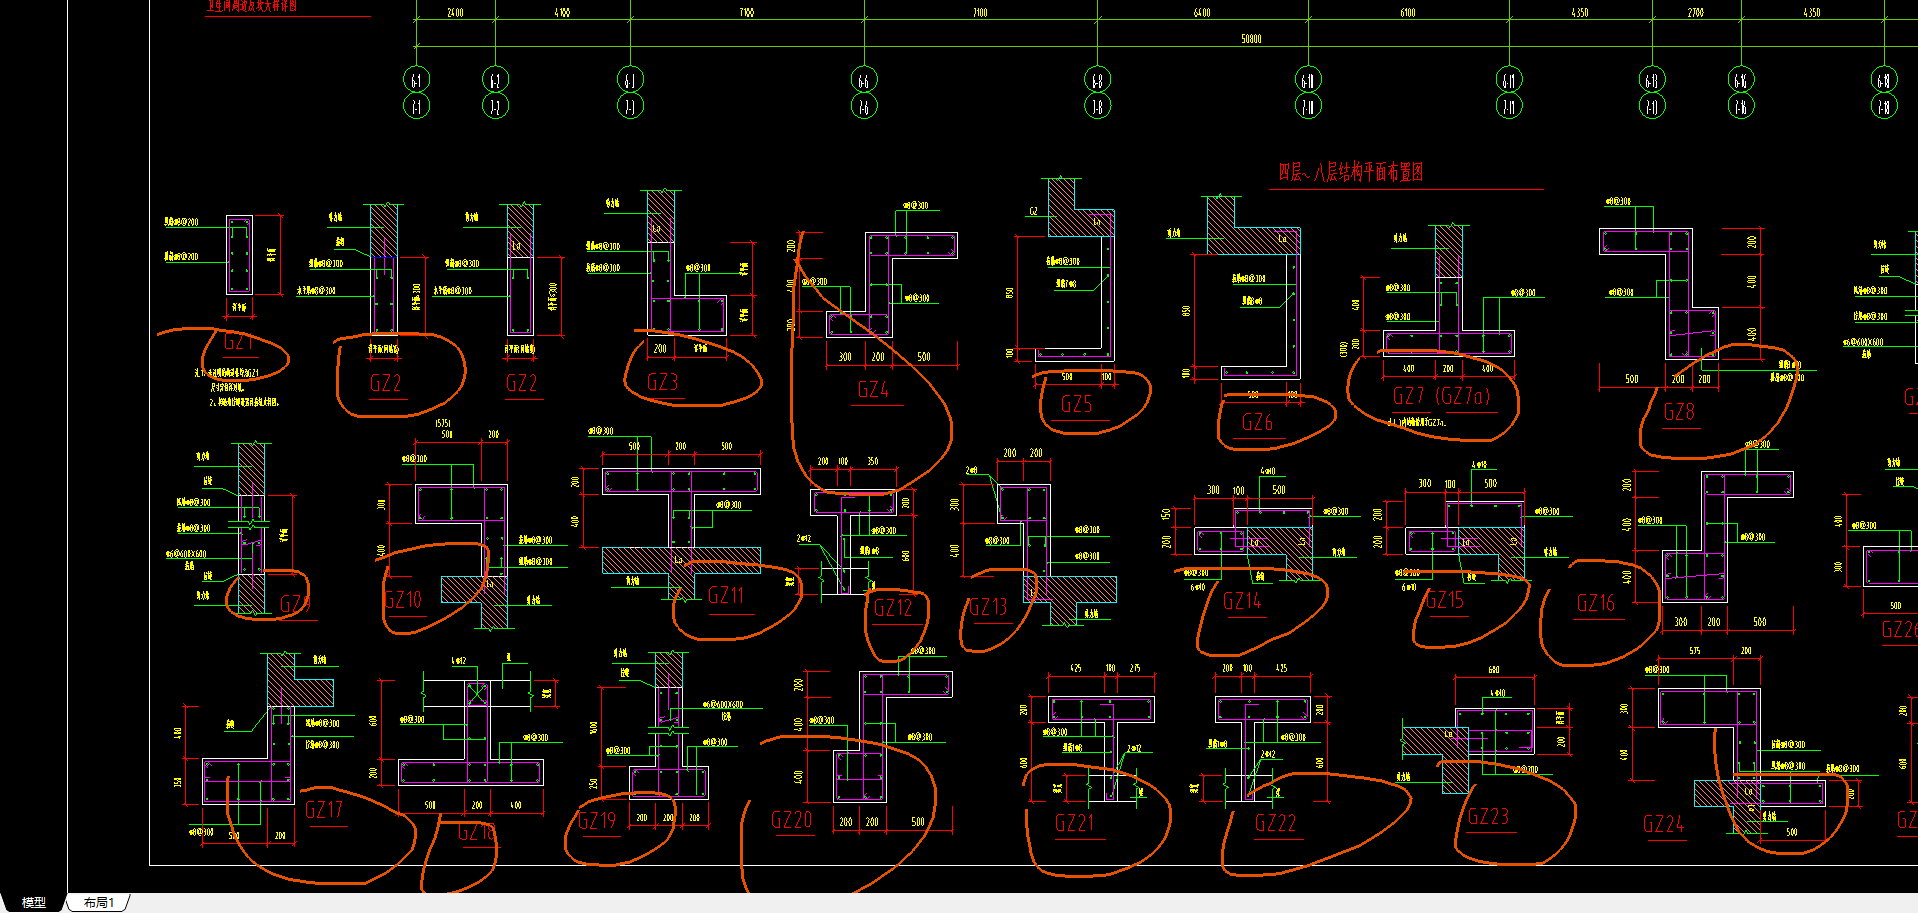Select the GZ1 column label
This screenshot has width=1918, height=913.
[237, 343]
